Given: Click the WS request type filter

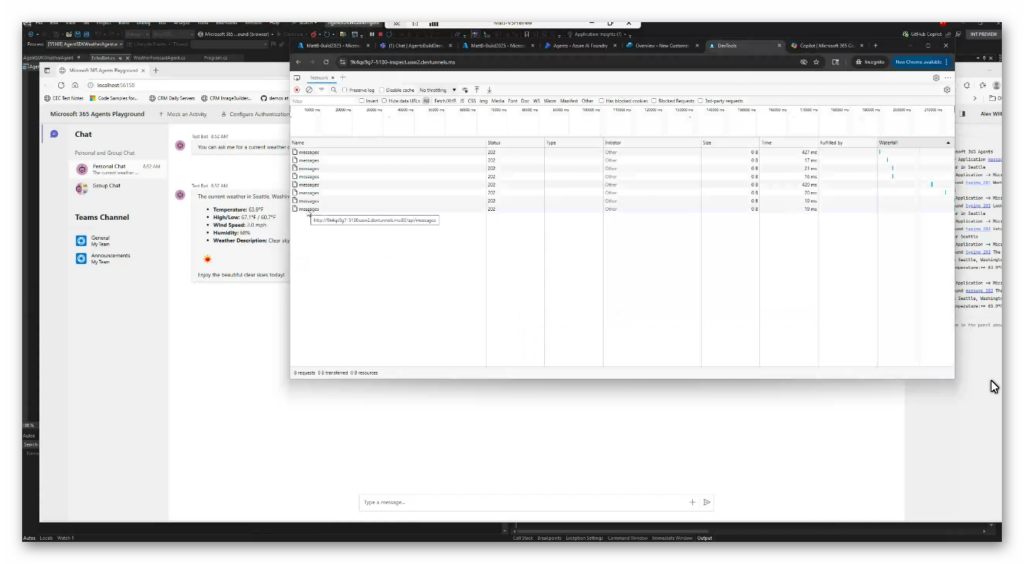Looking at the screenshot, I should click(x=536, y=101).
